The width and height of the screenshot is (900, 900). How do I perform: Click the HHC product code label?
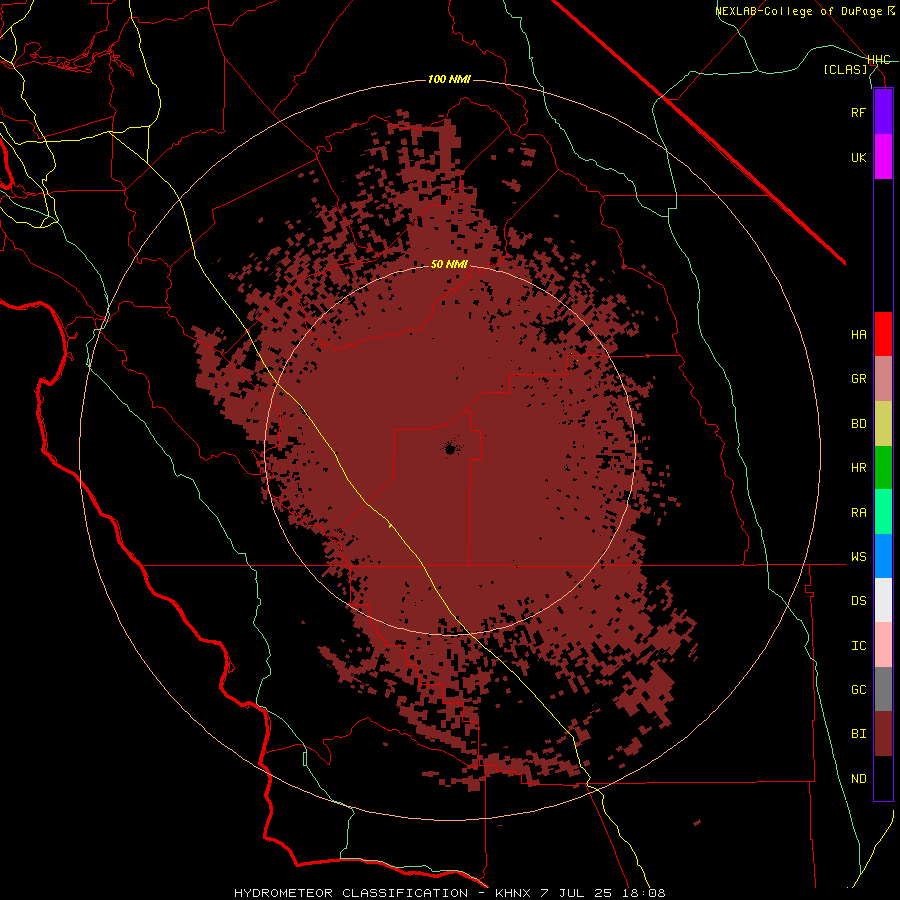pyautogui.click(x=879, y=60)
